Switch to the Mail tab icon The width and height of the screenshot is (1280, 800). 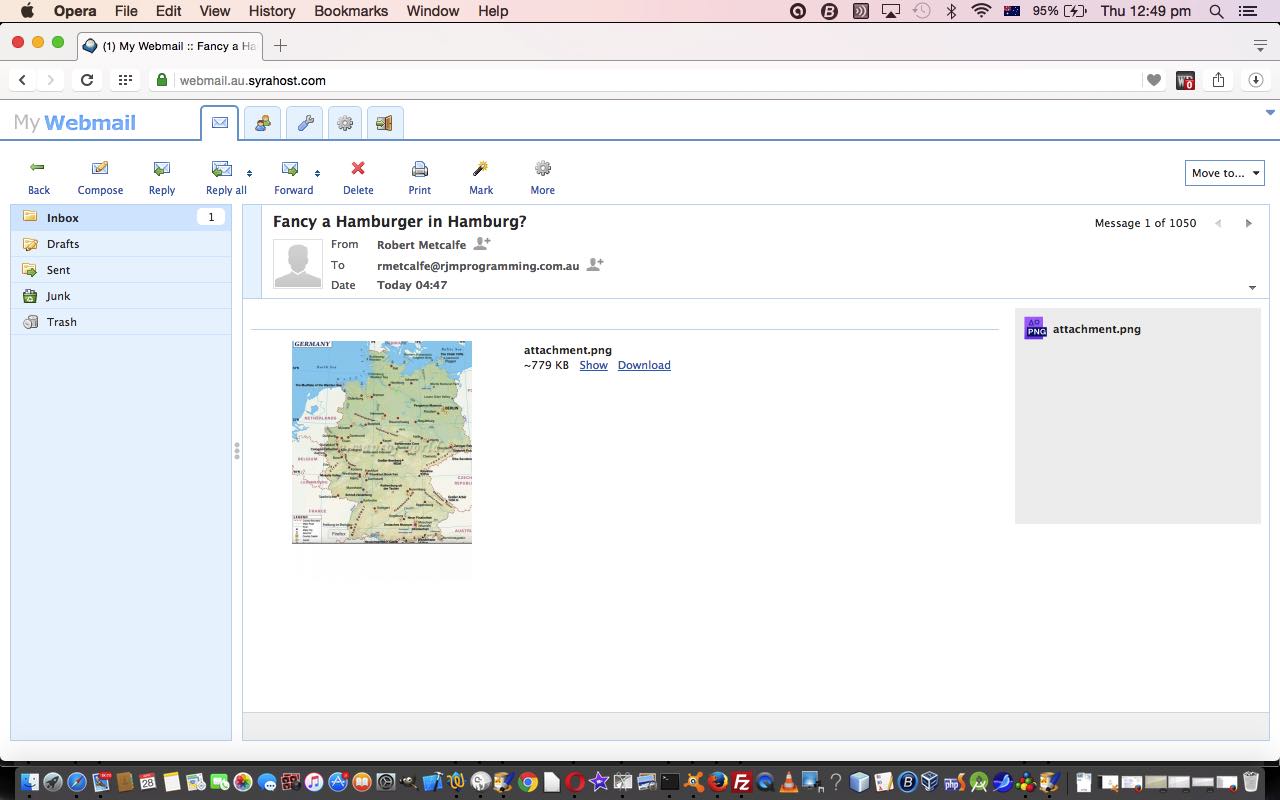[220, 123]
